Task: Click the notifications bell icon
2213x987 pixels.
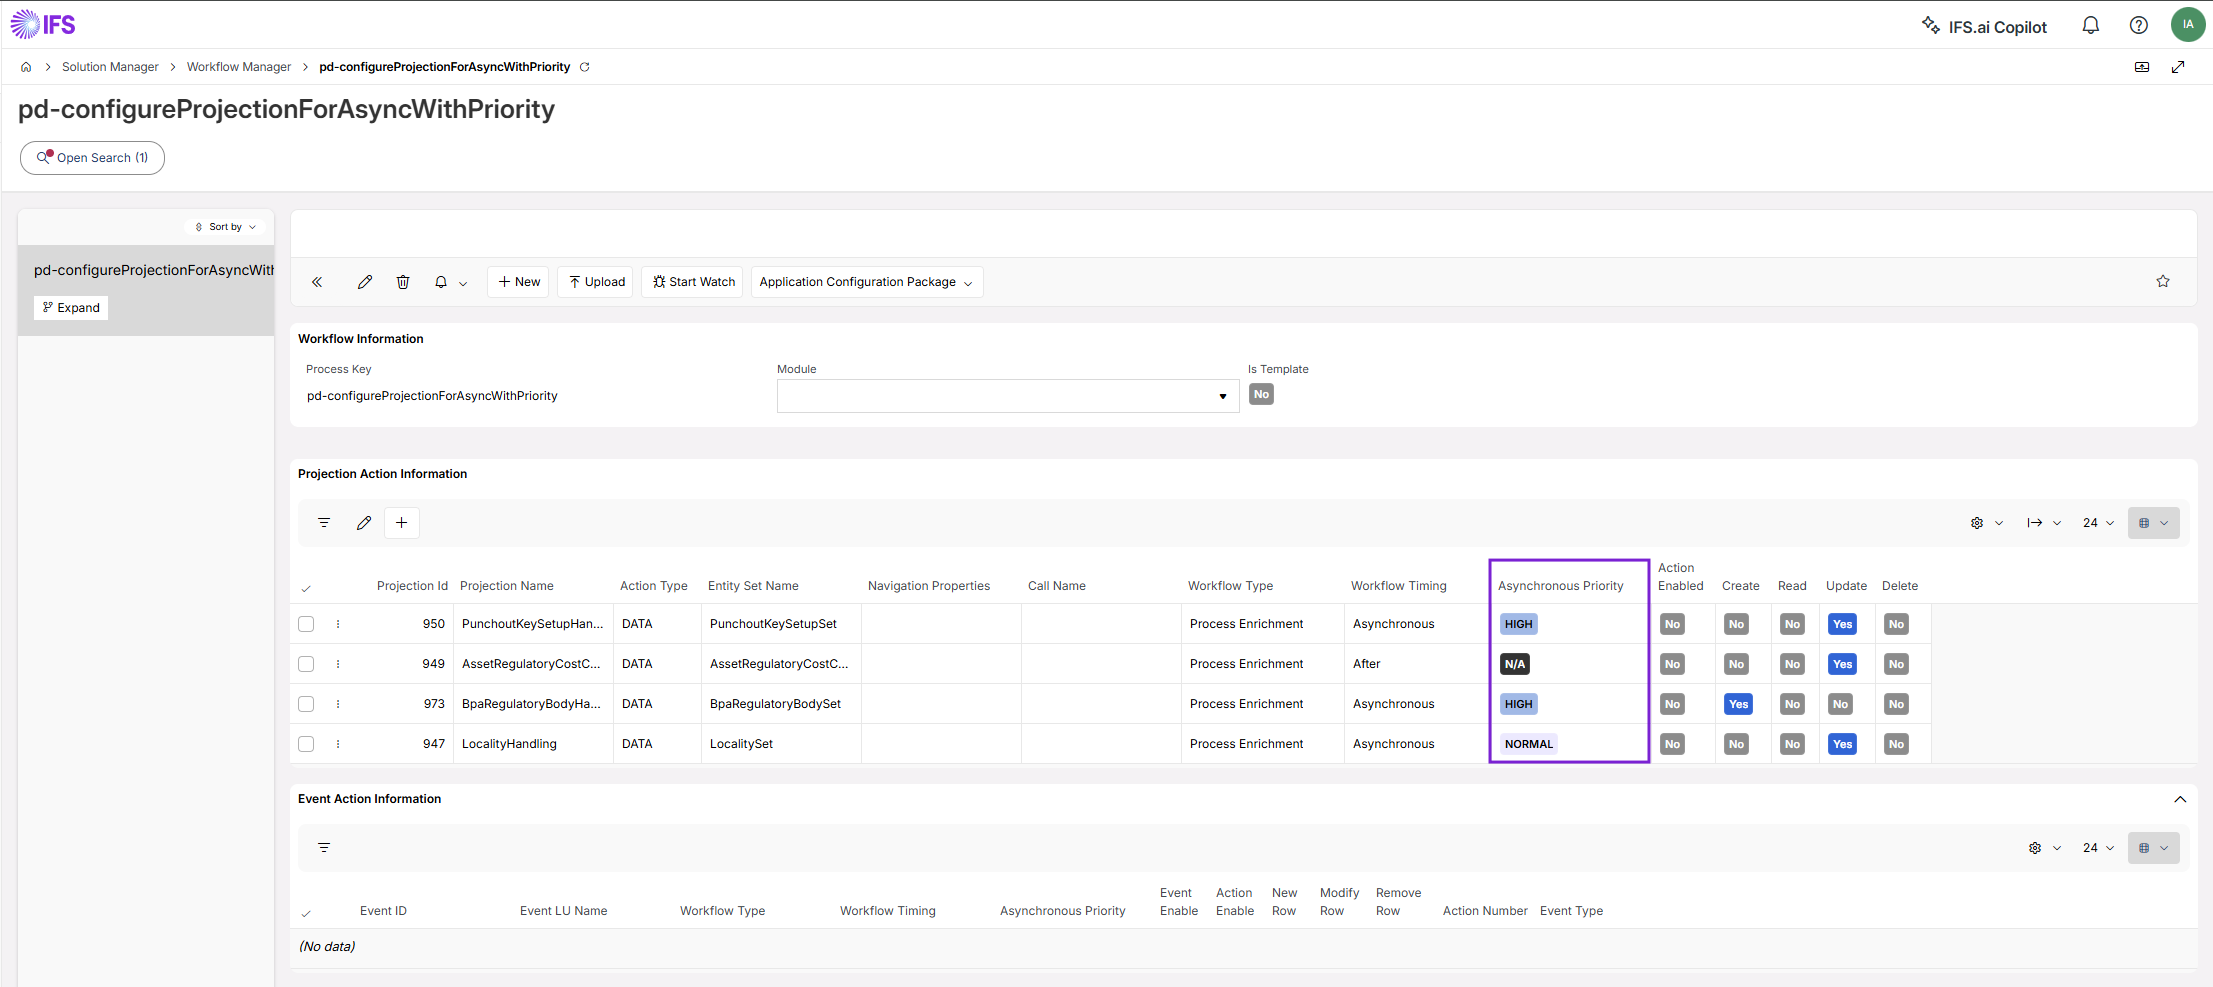Action: click(x=2090, y=26)
